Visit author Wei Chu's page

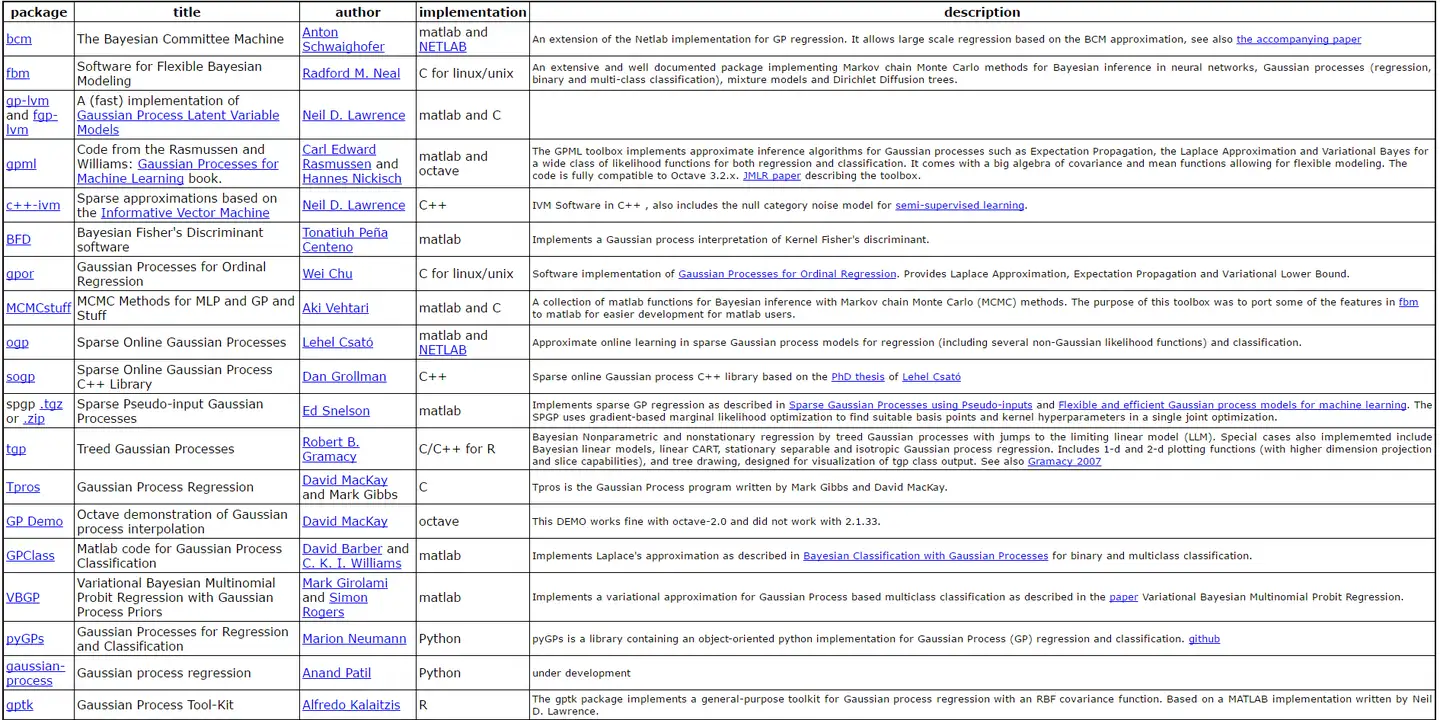click(x=327, y=273)
